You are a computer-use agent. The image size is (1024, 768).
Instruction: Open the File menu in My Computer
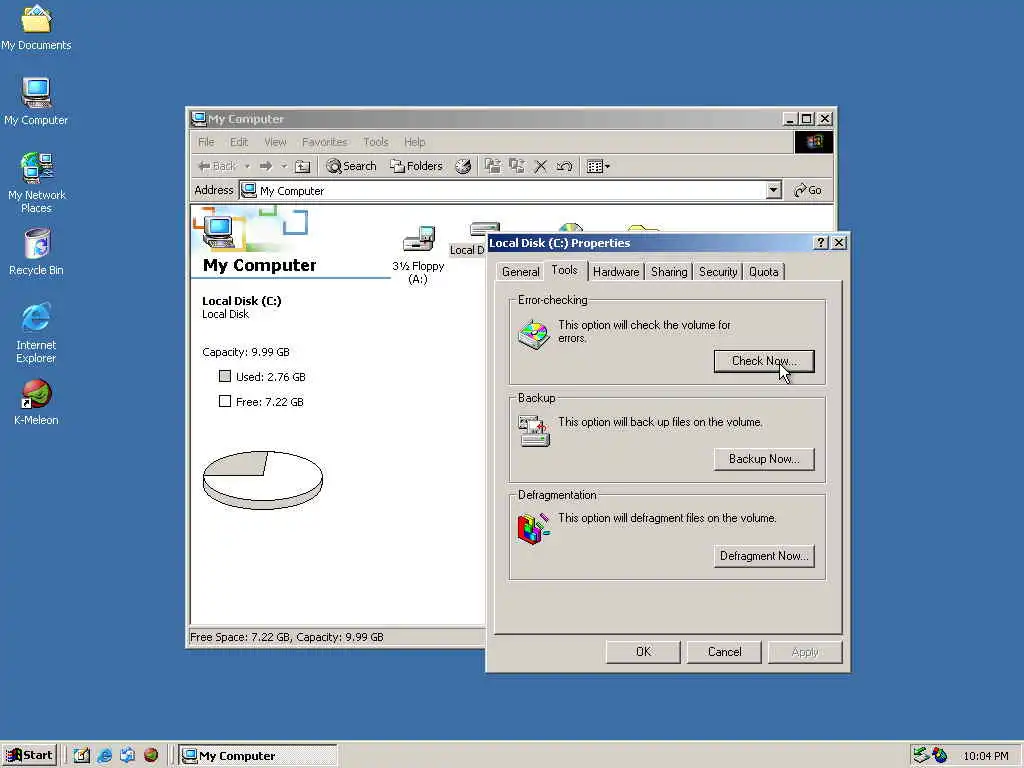tap(206, 142)
